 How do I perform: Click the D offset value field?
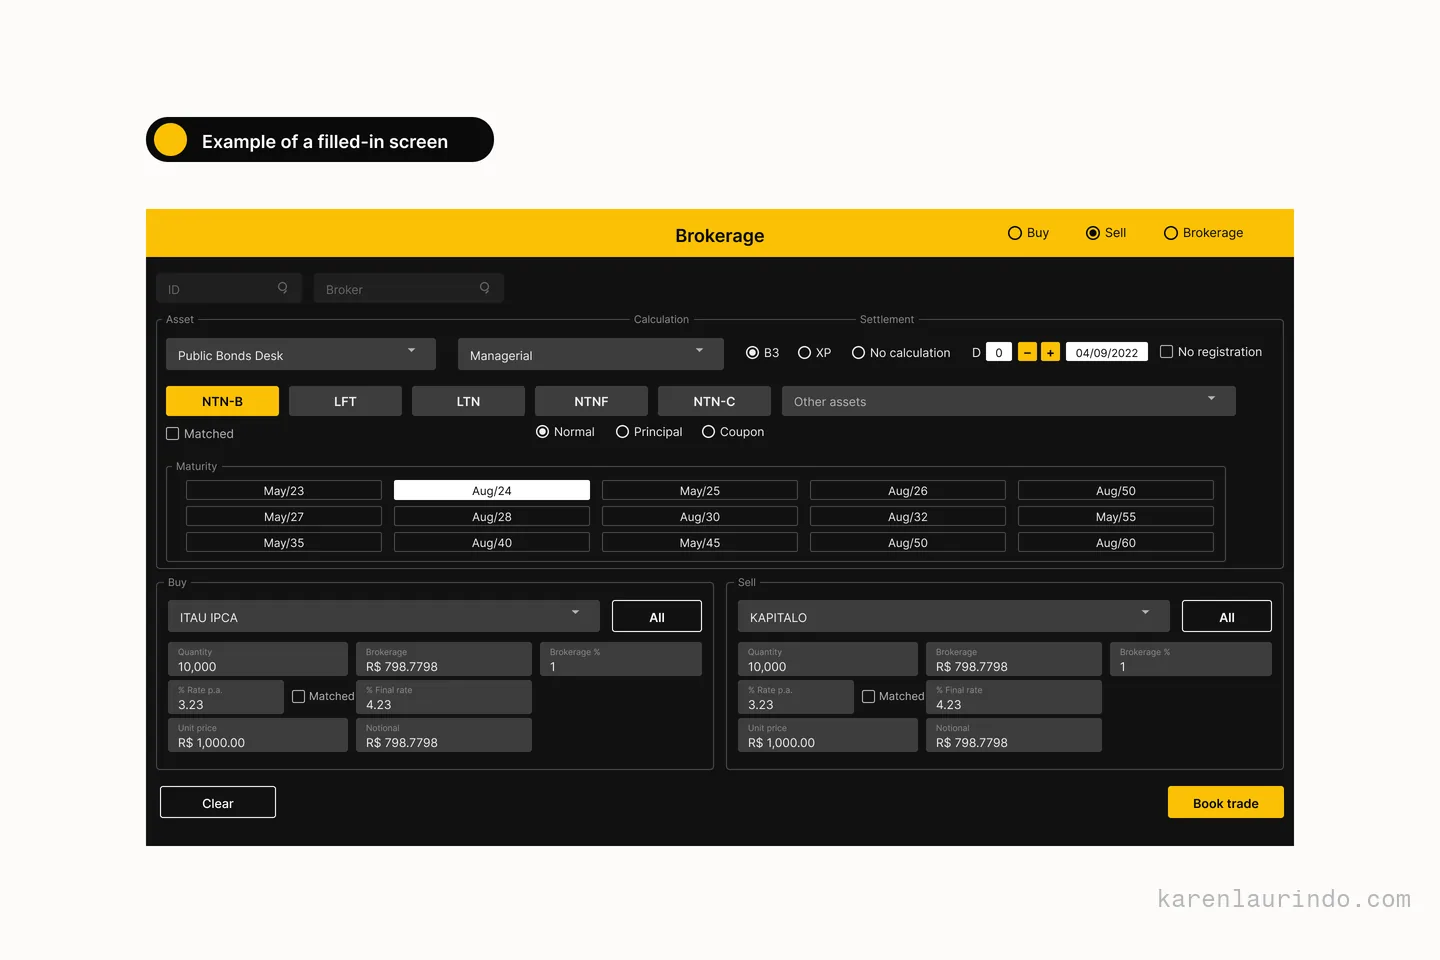[999, 352]
